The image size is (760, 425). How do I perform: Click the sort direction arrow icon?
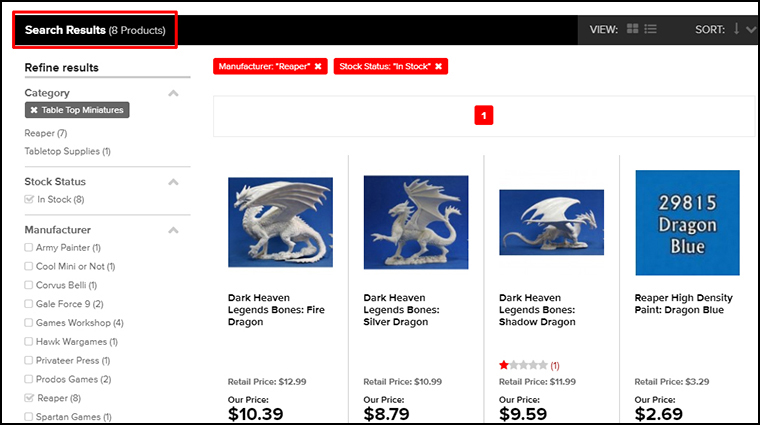736,29
